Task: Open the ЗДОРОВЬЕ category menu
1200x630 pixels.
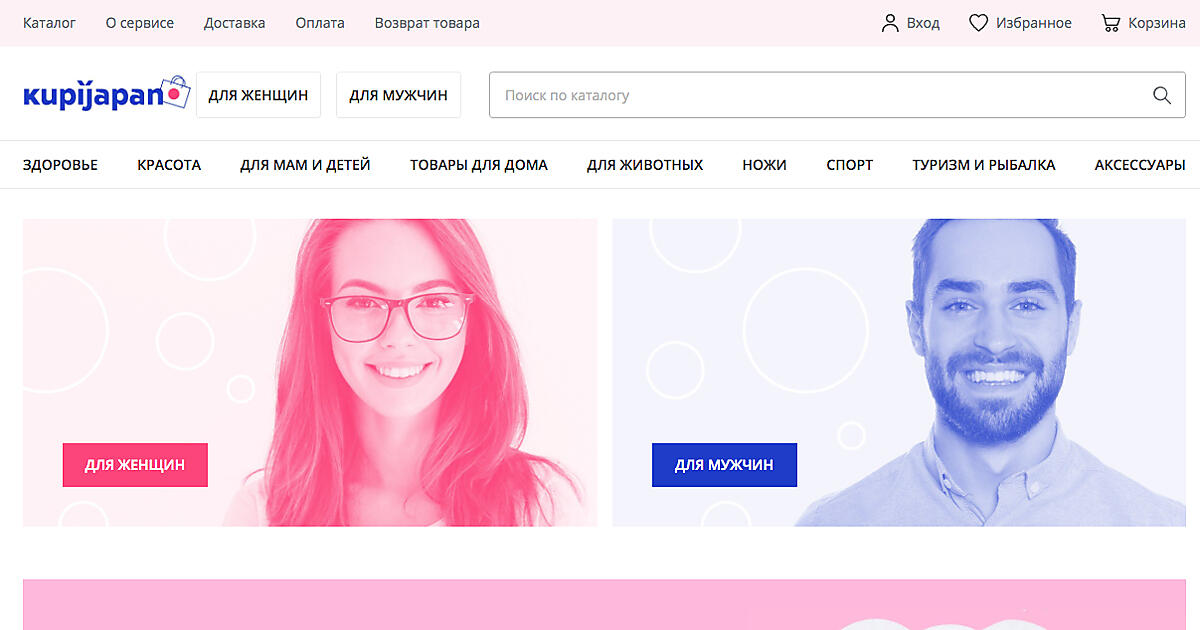Action: click(60, 165)
